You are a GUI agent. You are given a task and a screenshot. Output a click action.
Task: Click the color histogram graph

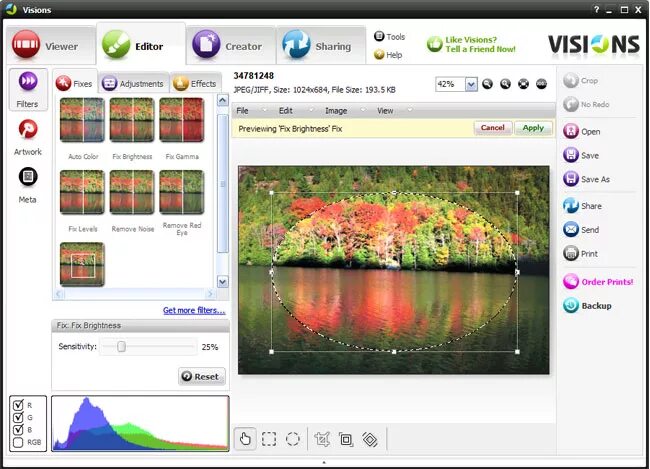pyautogui.click(x=141, y=423)
